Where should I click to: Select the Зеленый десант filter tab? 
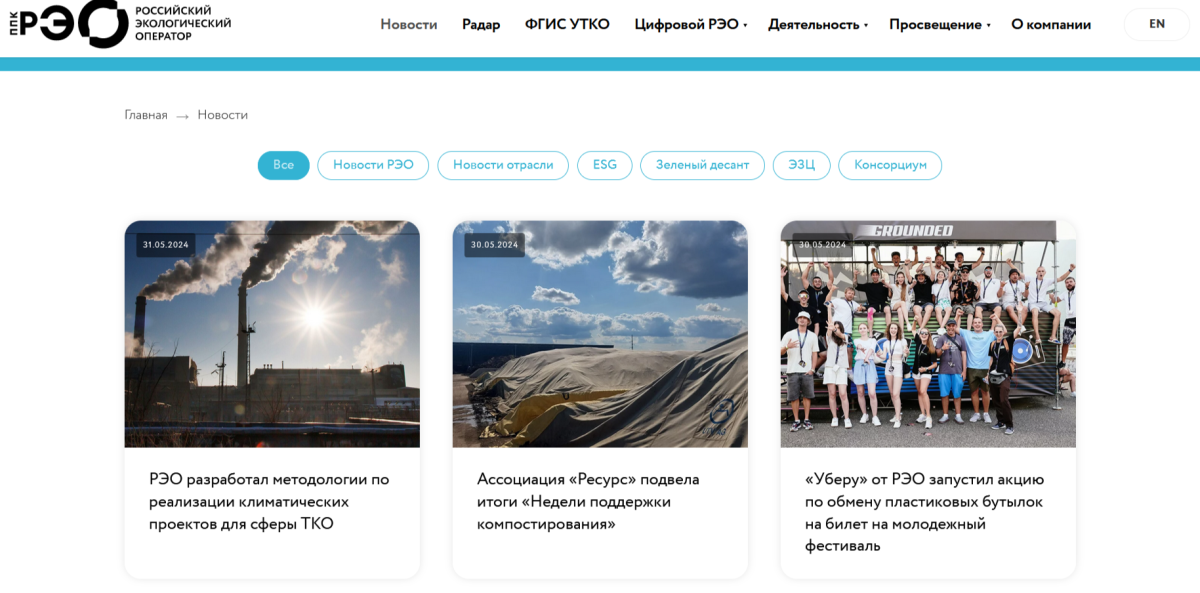pos(702,165)
